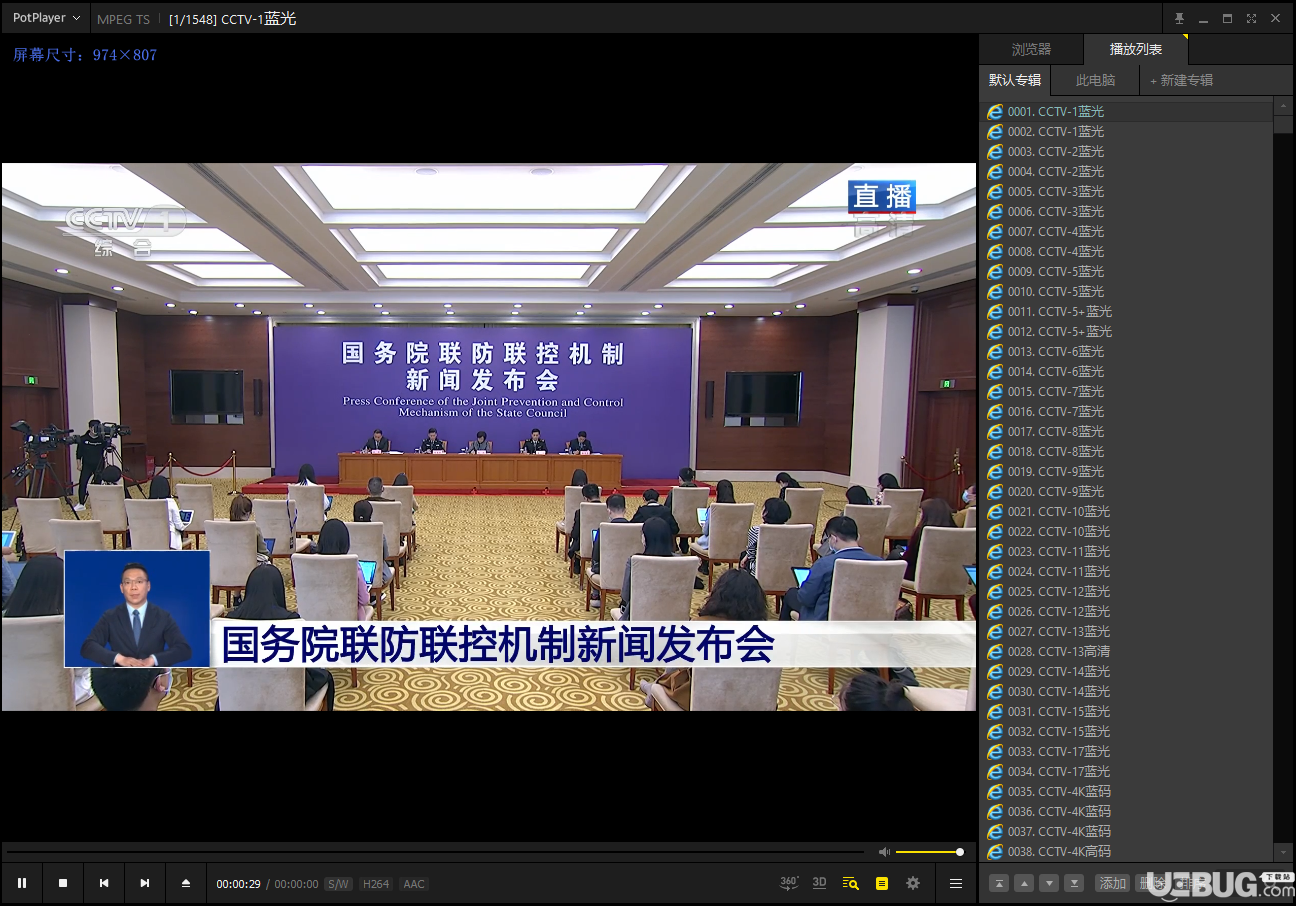Click the H264 video codec label
The height and width of the screenshot is (906, 1296).
(x=376, y=884)
